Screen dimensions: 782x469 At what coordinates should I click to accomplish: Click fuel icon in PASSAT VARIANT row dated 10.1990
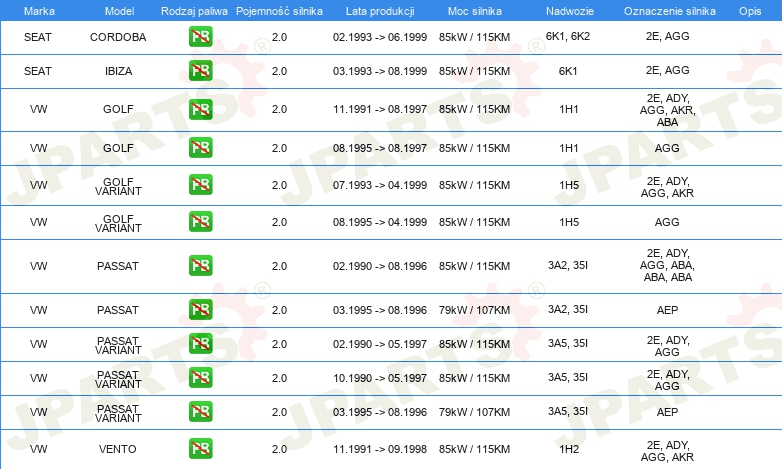[x=200, y=377]
